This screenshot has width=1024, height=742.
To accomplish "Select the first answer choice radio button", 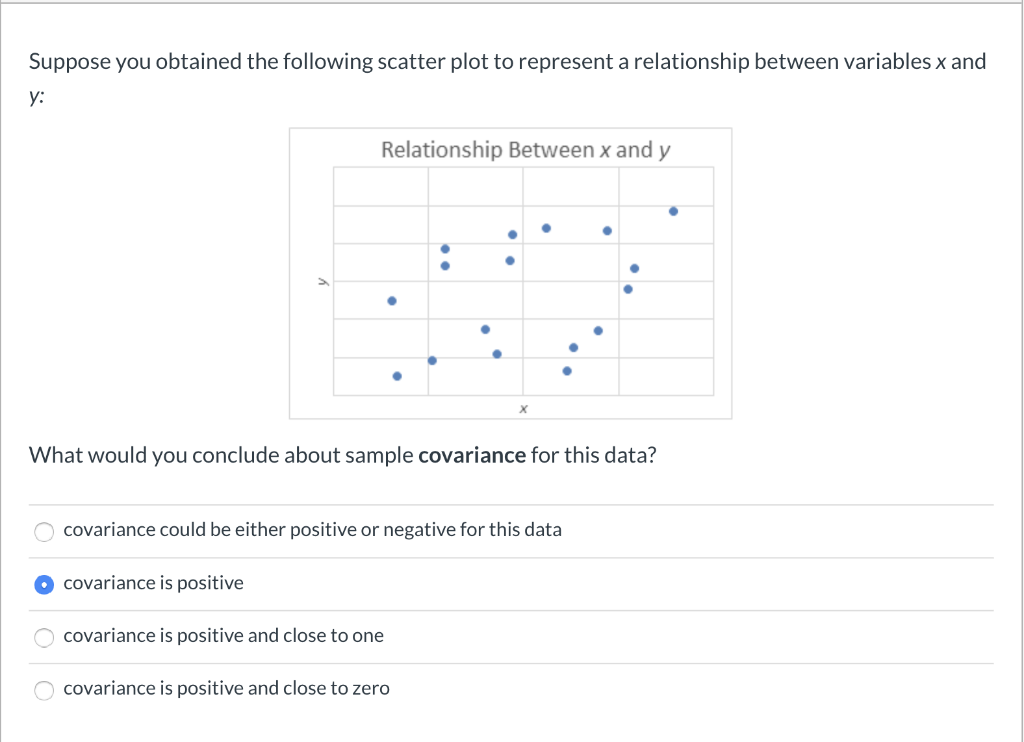I will click(x=44, y=531).
